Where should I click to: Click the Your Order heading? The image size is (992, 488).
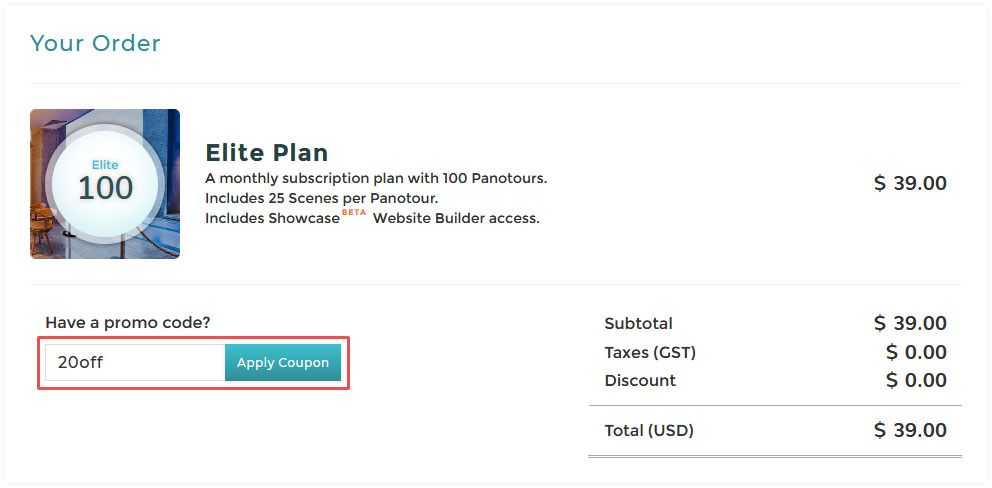95,43
